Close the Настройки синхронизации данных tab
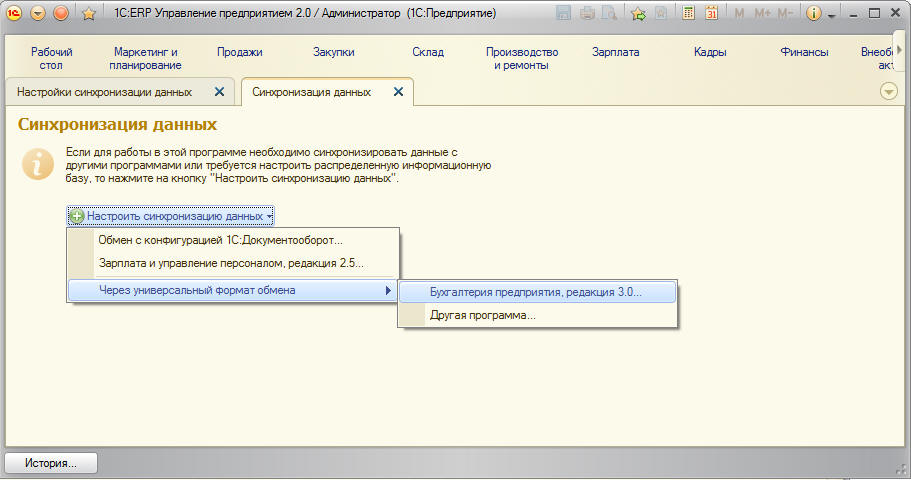 click(x=220, y=92)
